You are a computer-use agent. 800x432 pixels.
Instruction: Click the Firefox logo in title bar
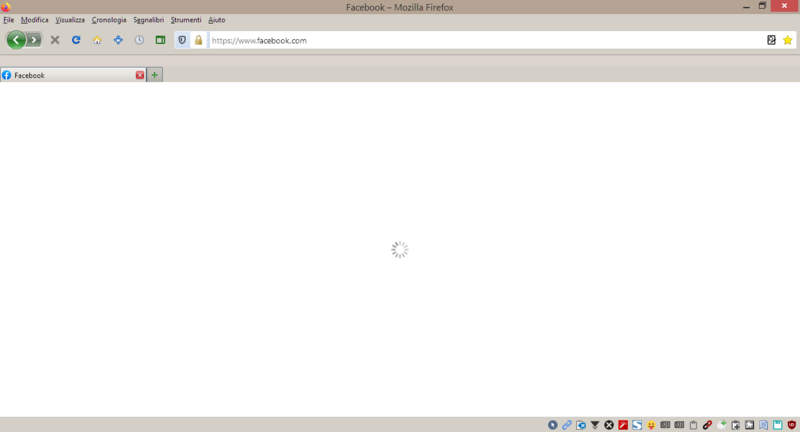pos(6,7)
